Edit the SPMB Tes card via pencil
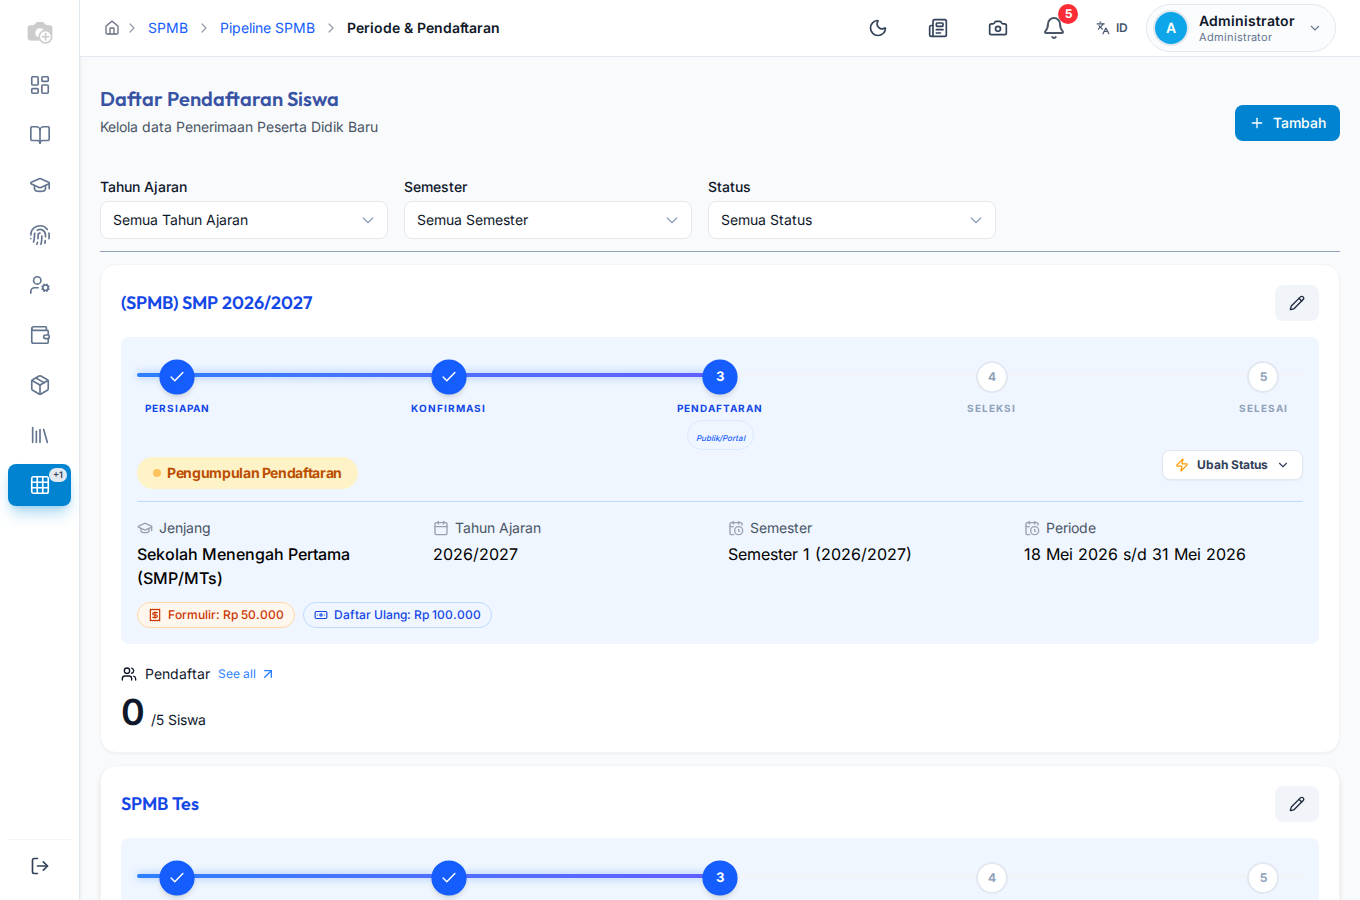 [x=1297, y=804]
